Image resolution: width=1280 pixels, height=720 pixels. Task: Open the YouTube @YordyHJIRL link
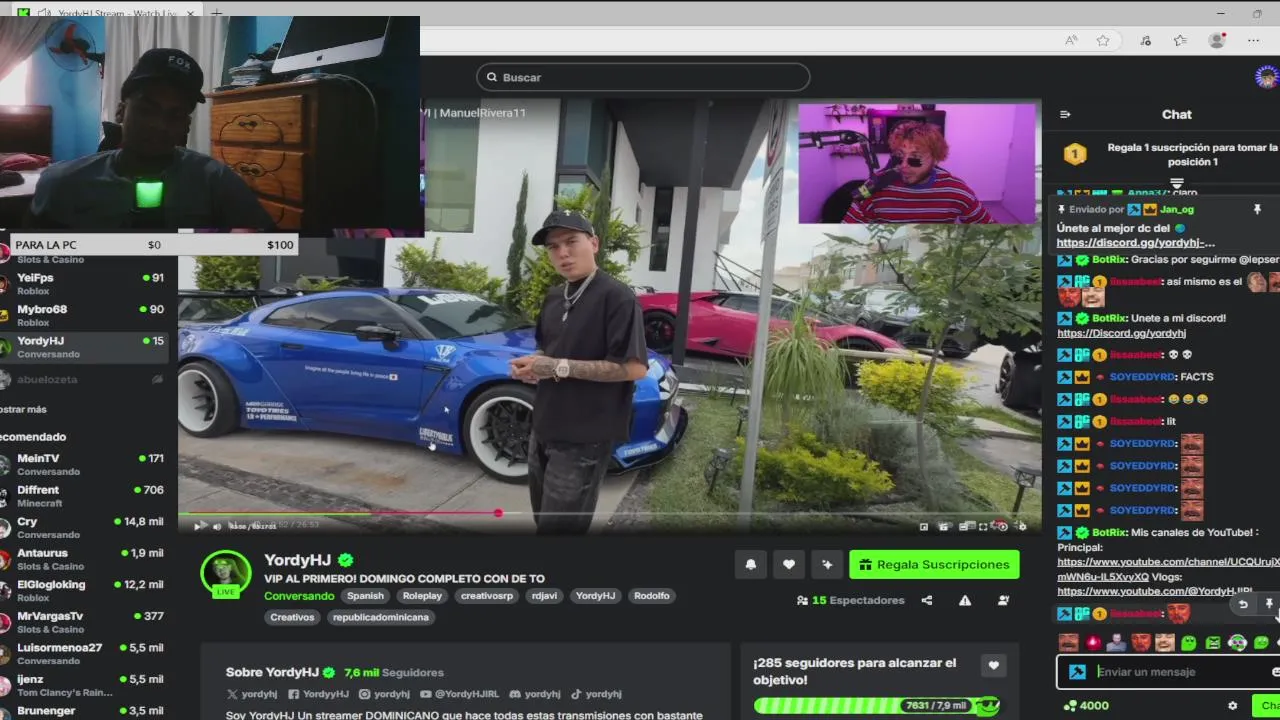(x=460, y=694)
